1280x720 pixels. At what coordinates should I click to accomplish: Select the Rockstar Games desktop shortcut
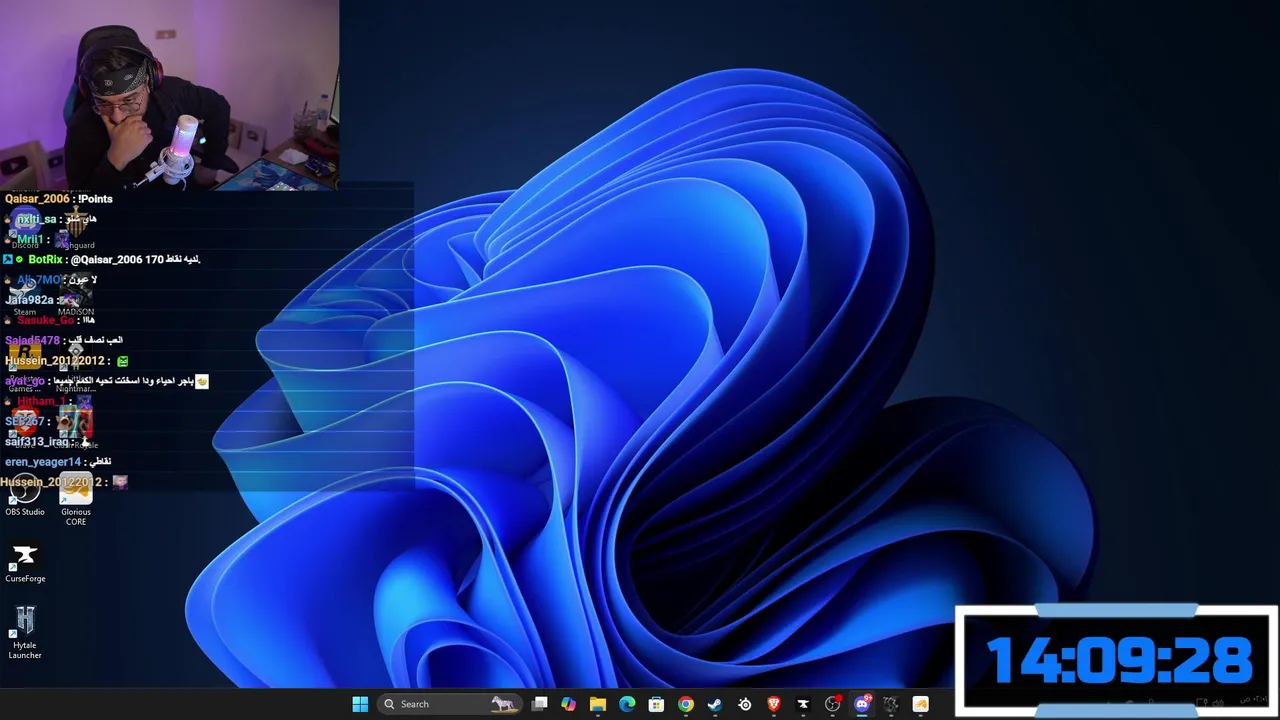(25, 365)
